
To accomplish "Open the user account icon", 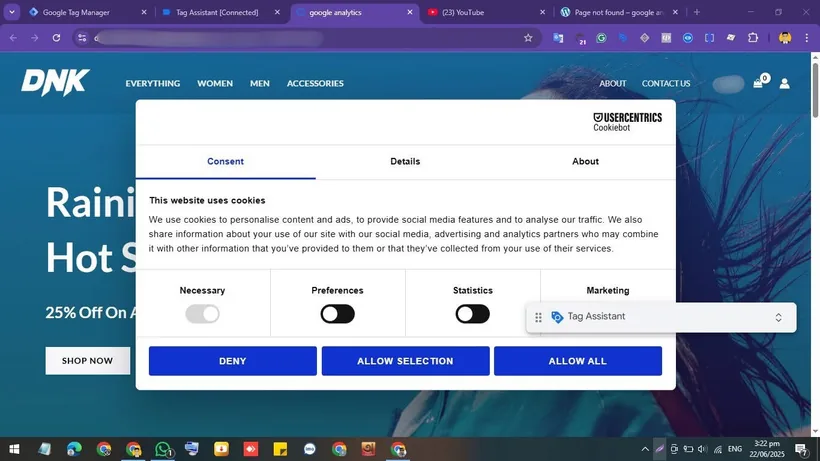I will [784, 84].
